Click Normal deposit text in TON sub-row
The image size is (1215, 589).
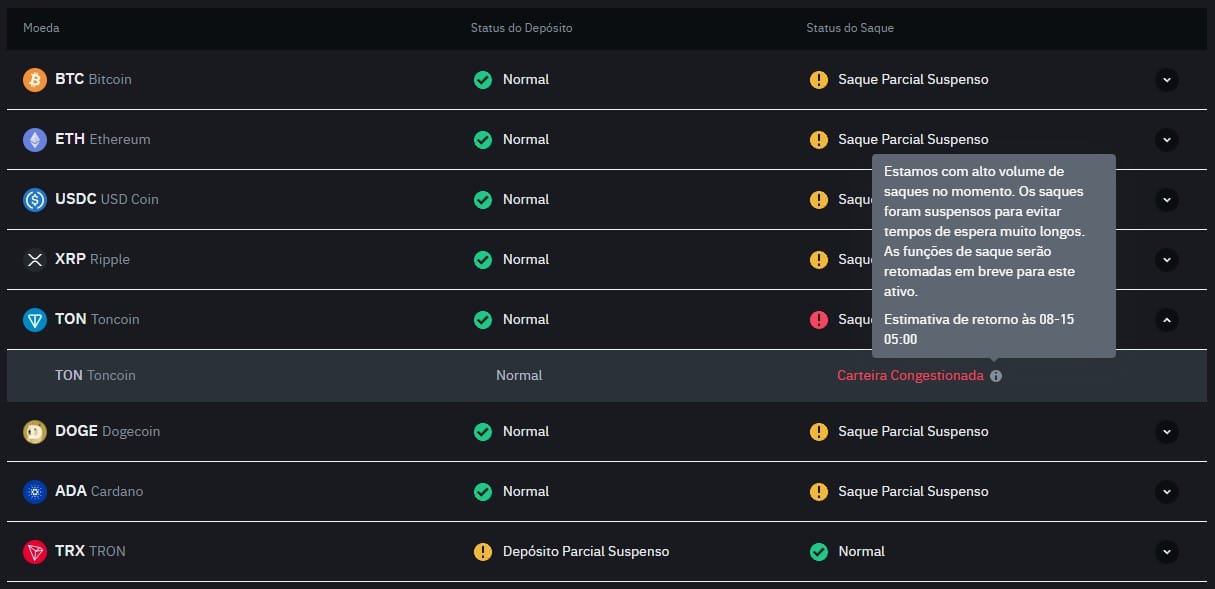(519, 375)
